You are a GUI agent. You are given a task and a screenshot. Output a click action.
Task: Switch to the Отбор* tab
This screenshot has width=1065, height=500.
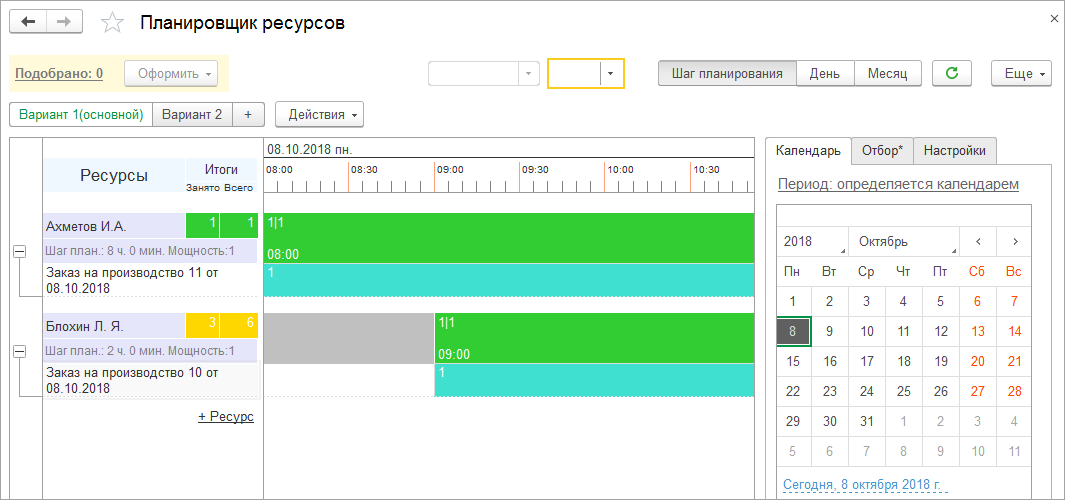[x=881, y=151]
